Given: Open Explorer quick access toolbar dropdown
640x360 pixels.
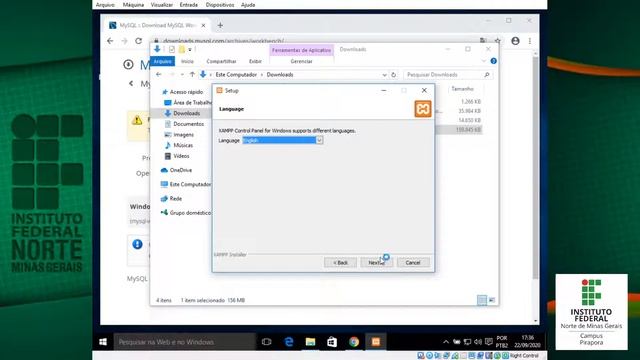Looking at the screenshot, I should [190, 49].
